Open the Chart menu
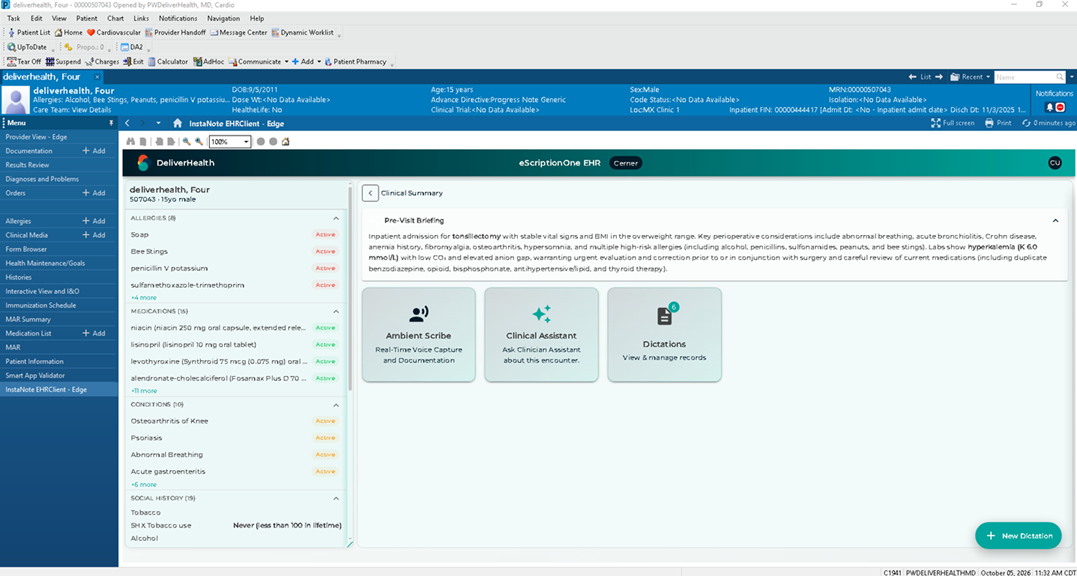Screen dimensions: 1077x576 click(115, 19)
